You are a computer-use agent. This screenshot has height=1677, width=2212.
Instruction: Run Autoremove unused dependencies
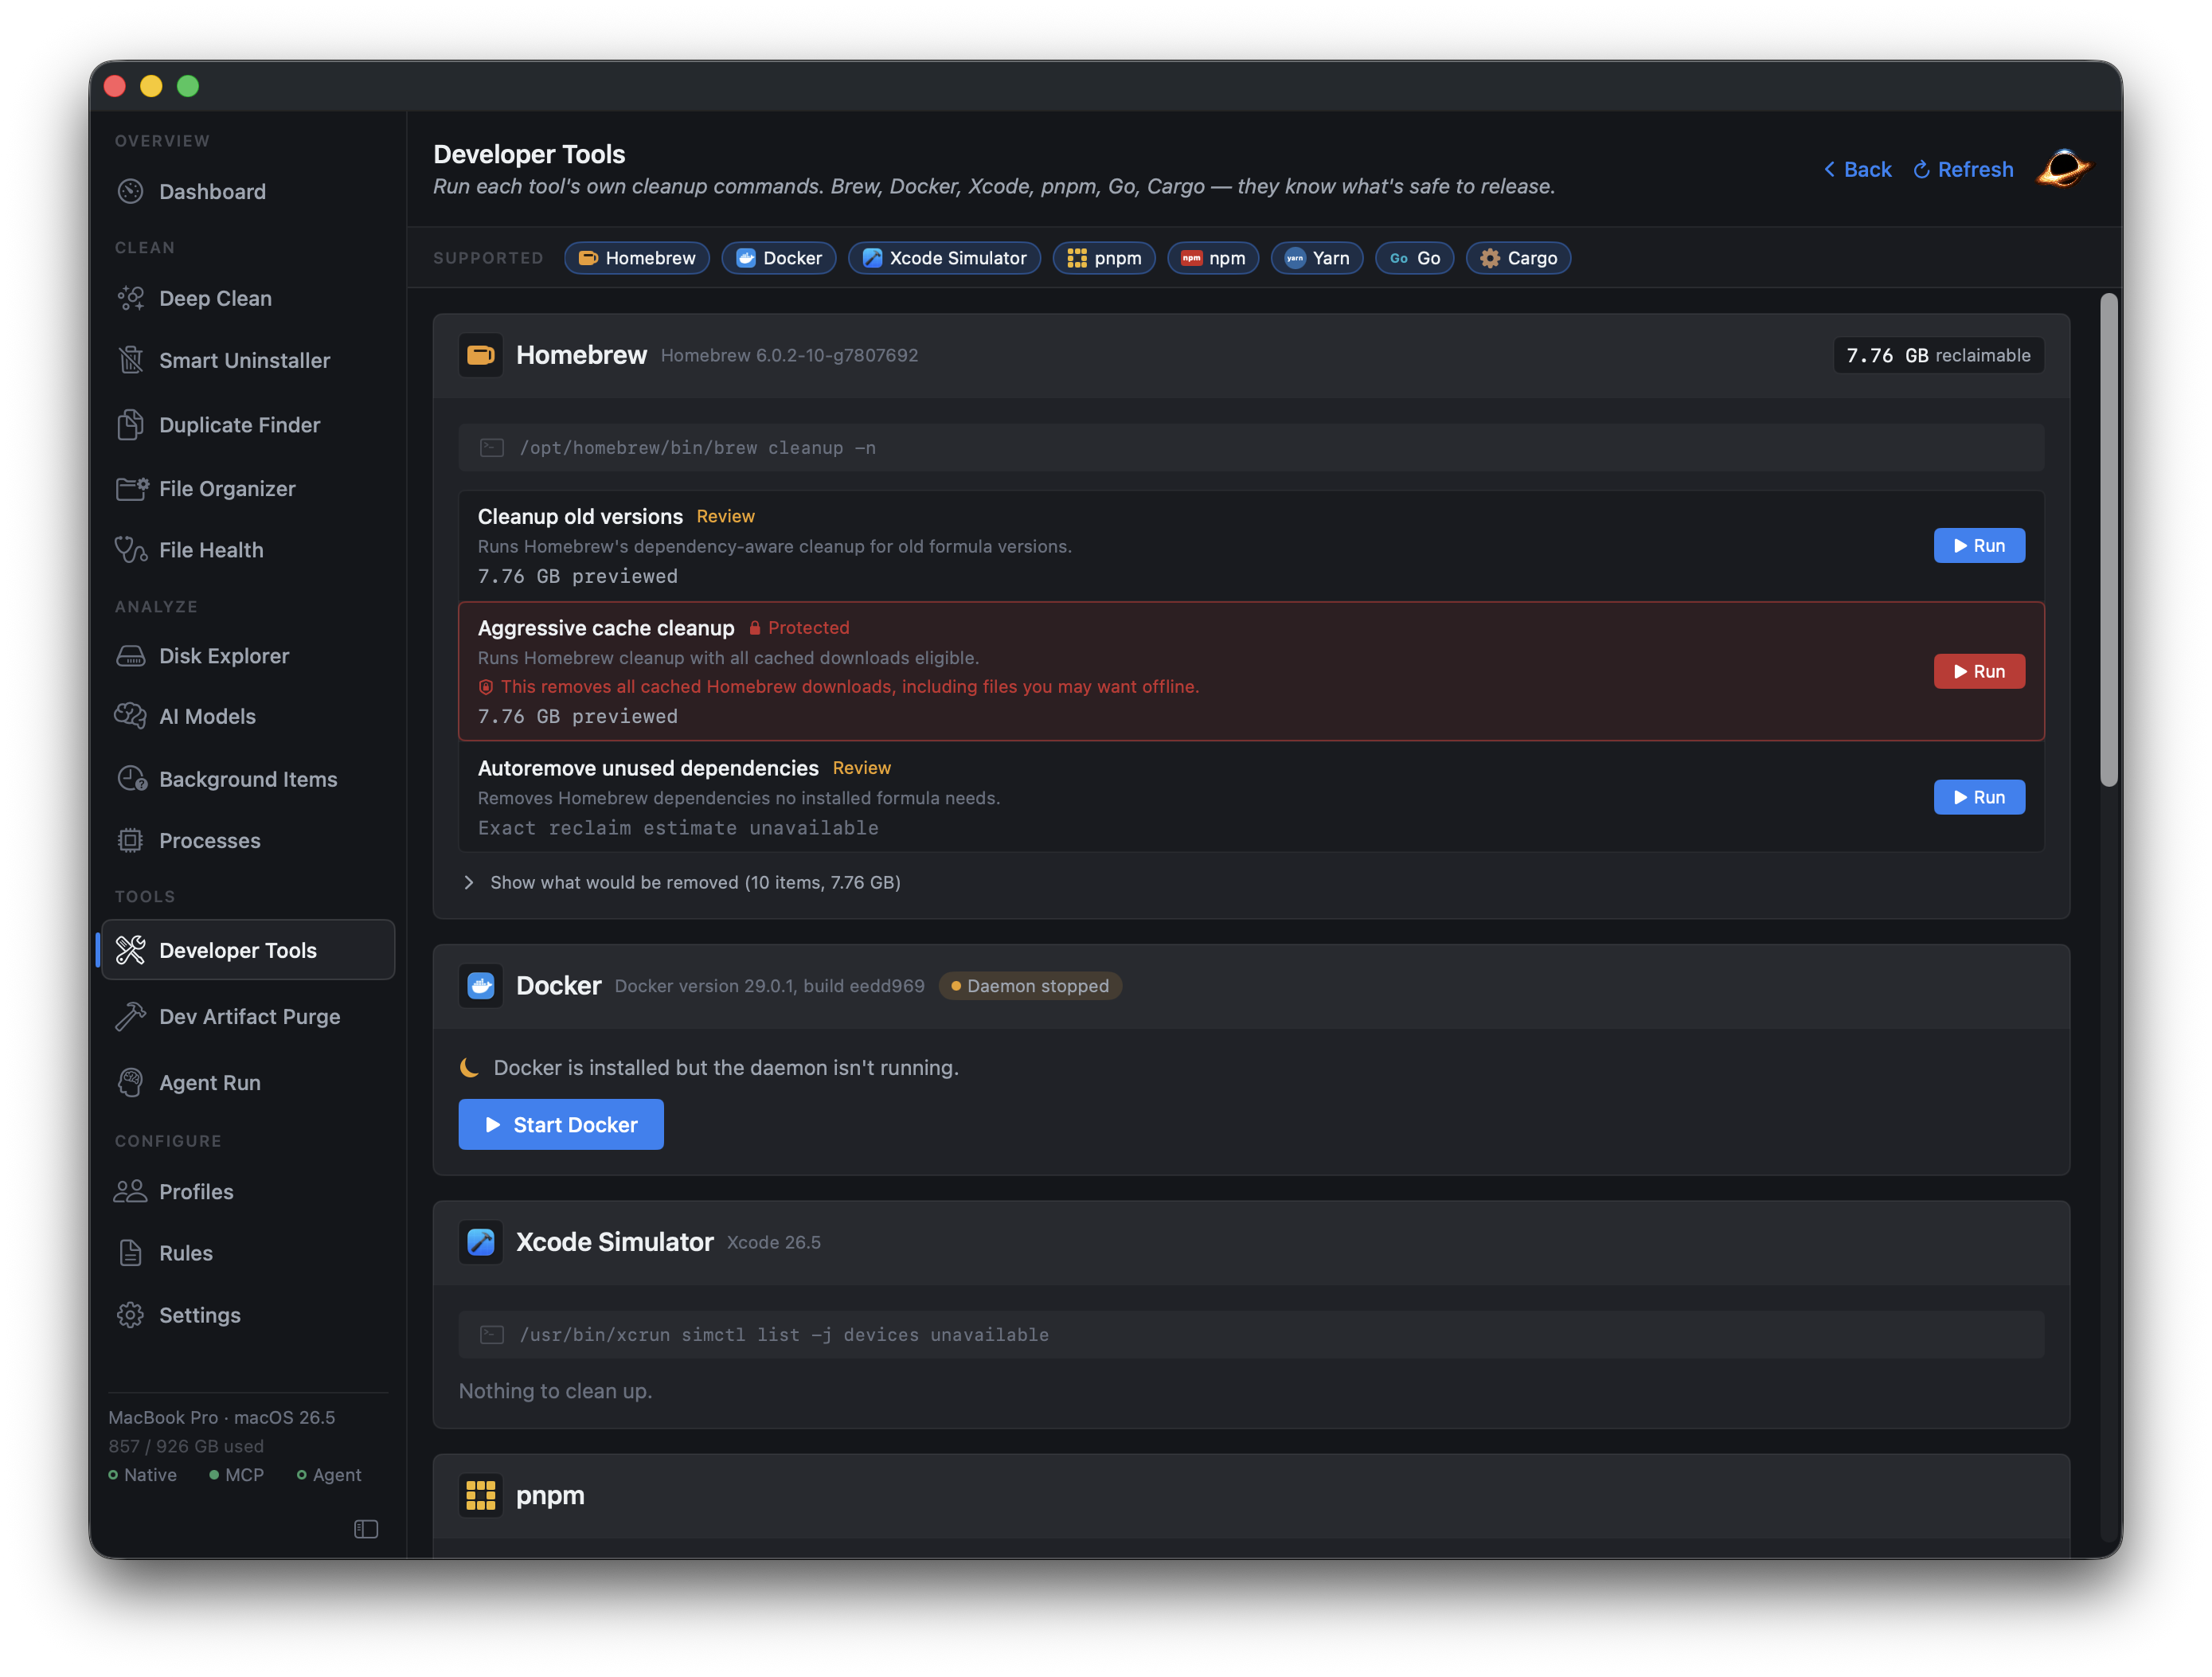coord(1979,797)
